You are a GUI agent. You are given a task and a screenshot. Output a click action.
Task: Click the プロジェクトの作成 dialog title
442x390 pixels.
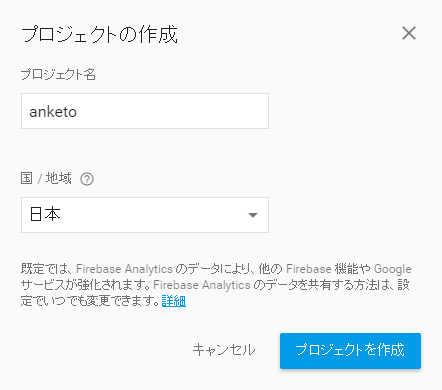[x=99, y=34]
